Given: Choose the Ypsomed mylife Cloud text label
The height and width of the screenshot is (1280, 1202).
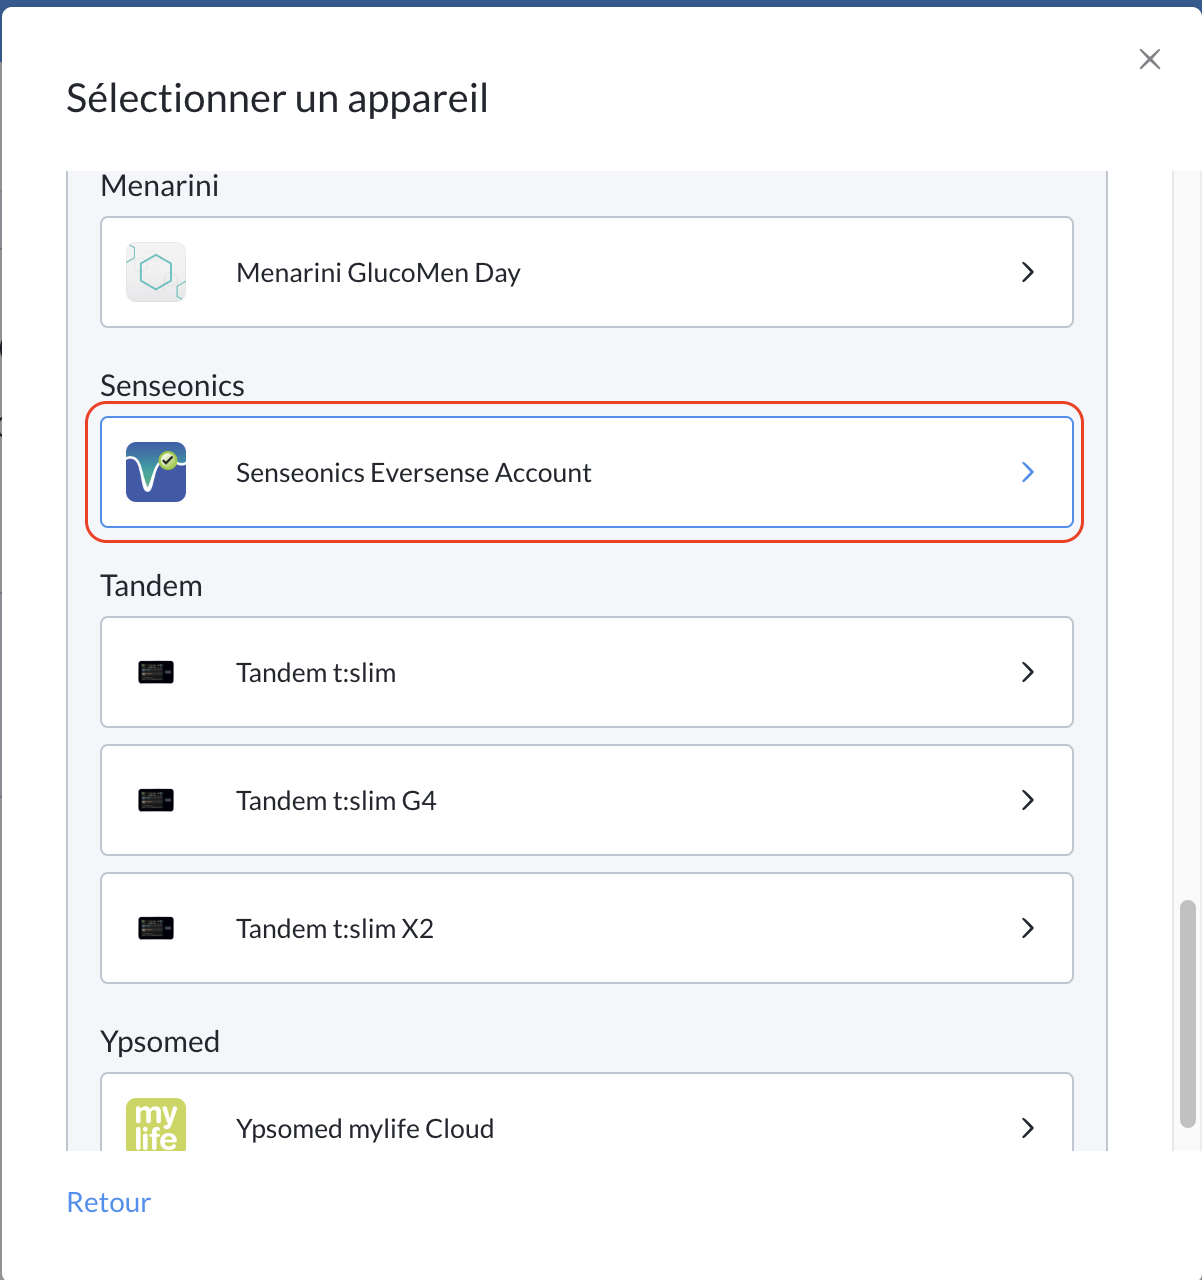Looking at the screenshot, I should pos(365,1129).
